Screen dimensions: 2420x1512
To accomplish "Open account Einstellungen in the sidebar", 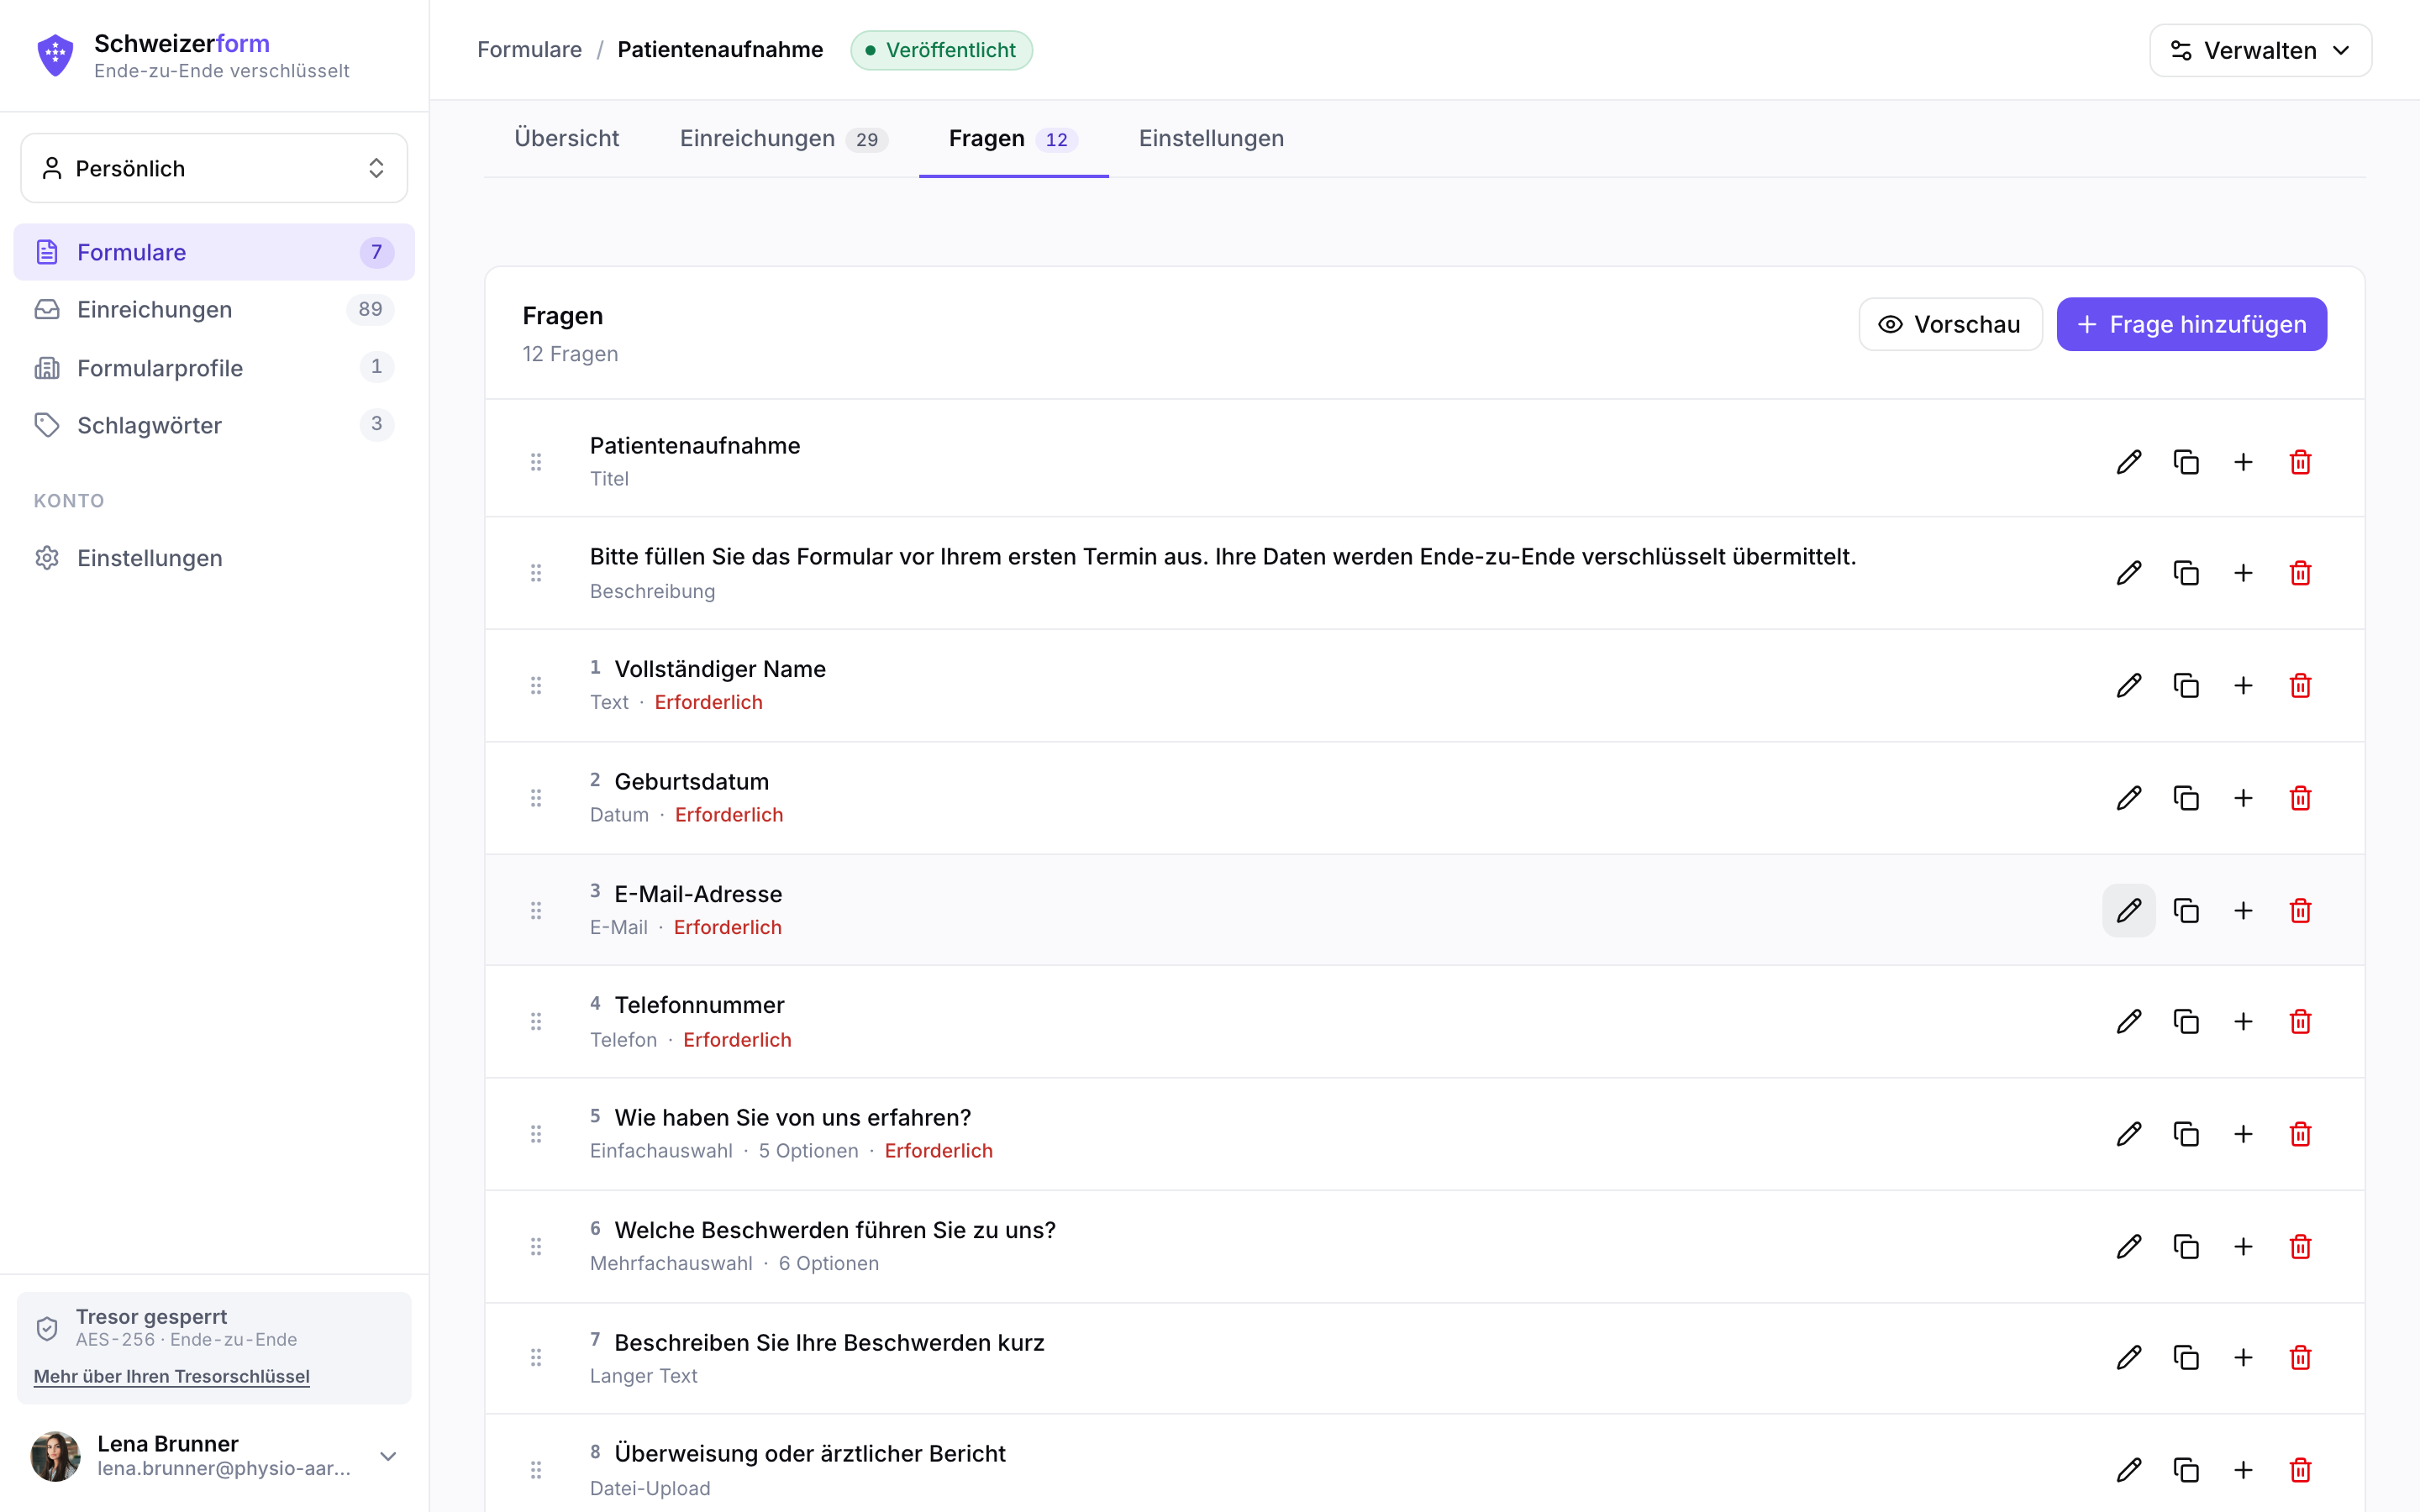I will click(214, 558).
